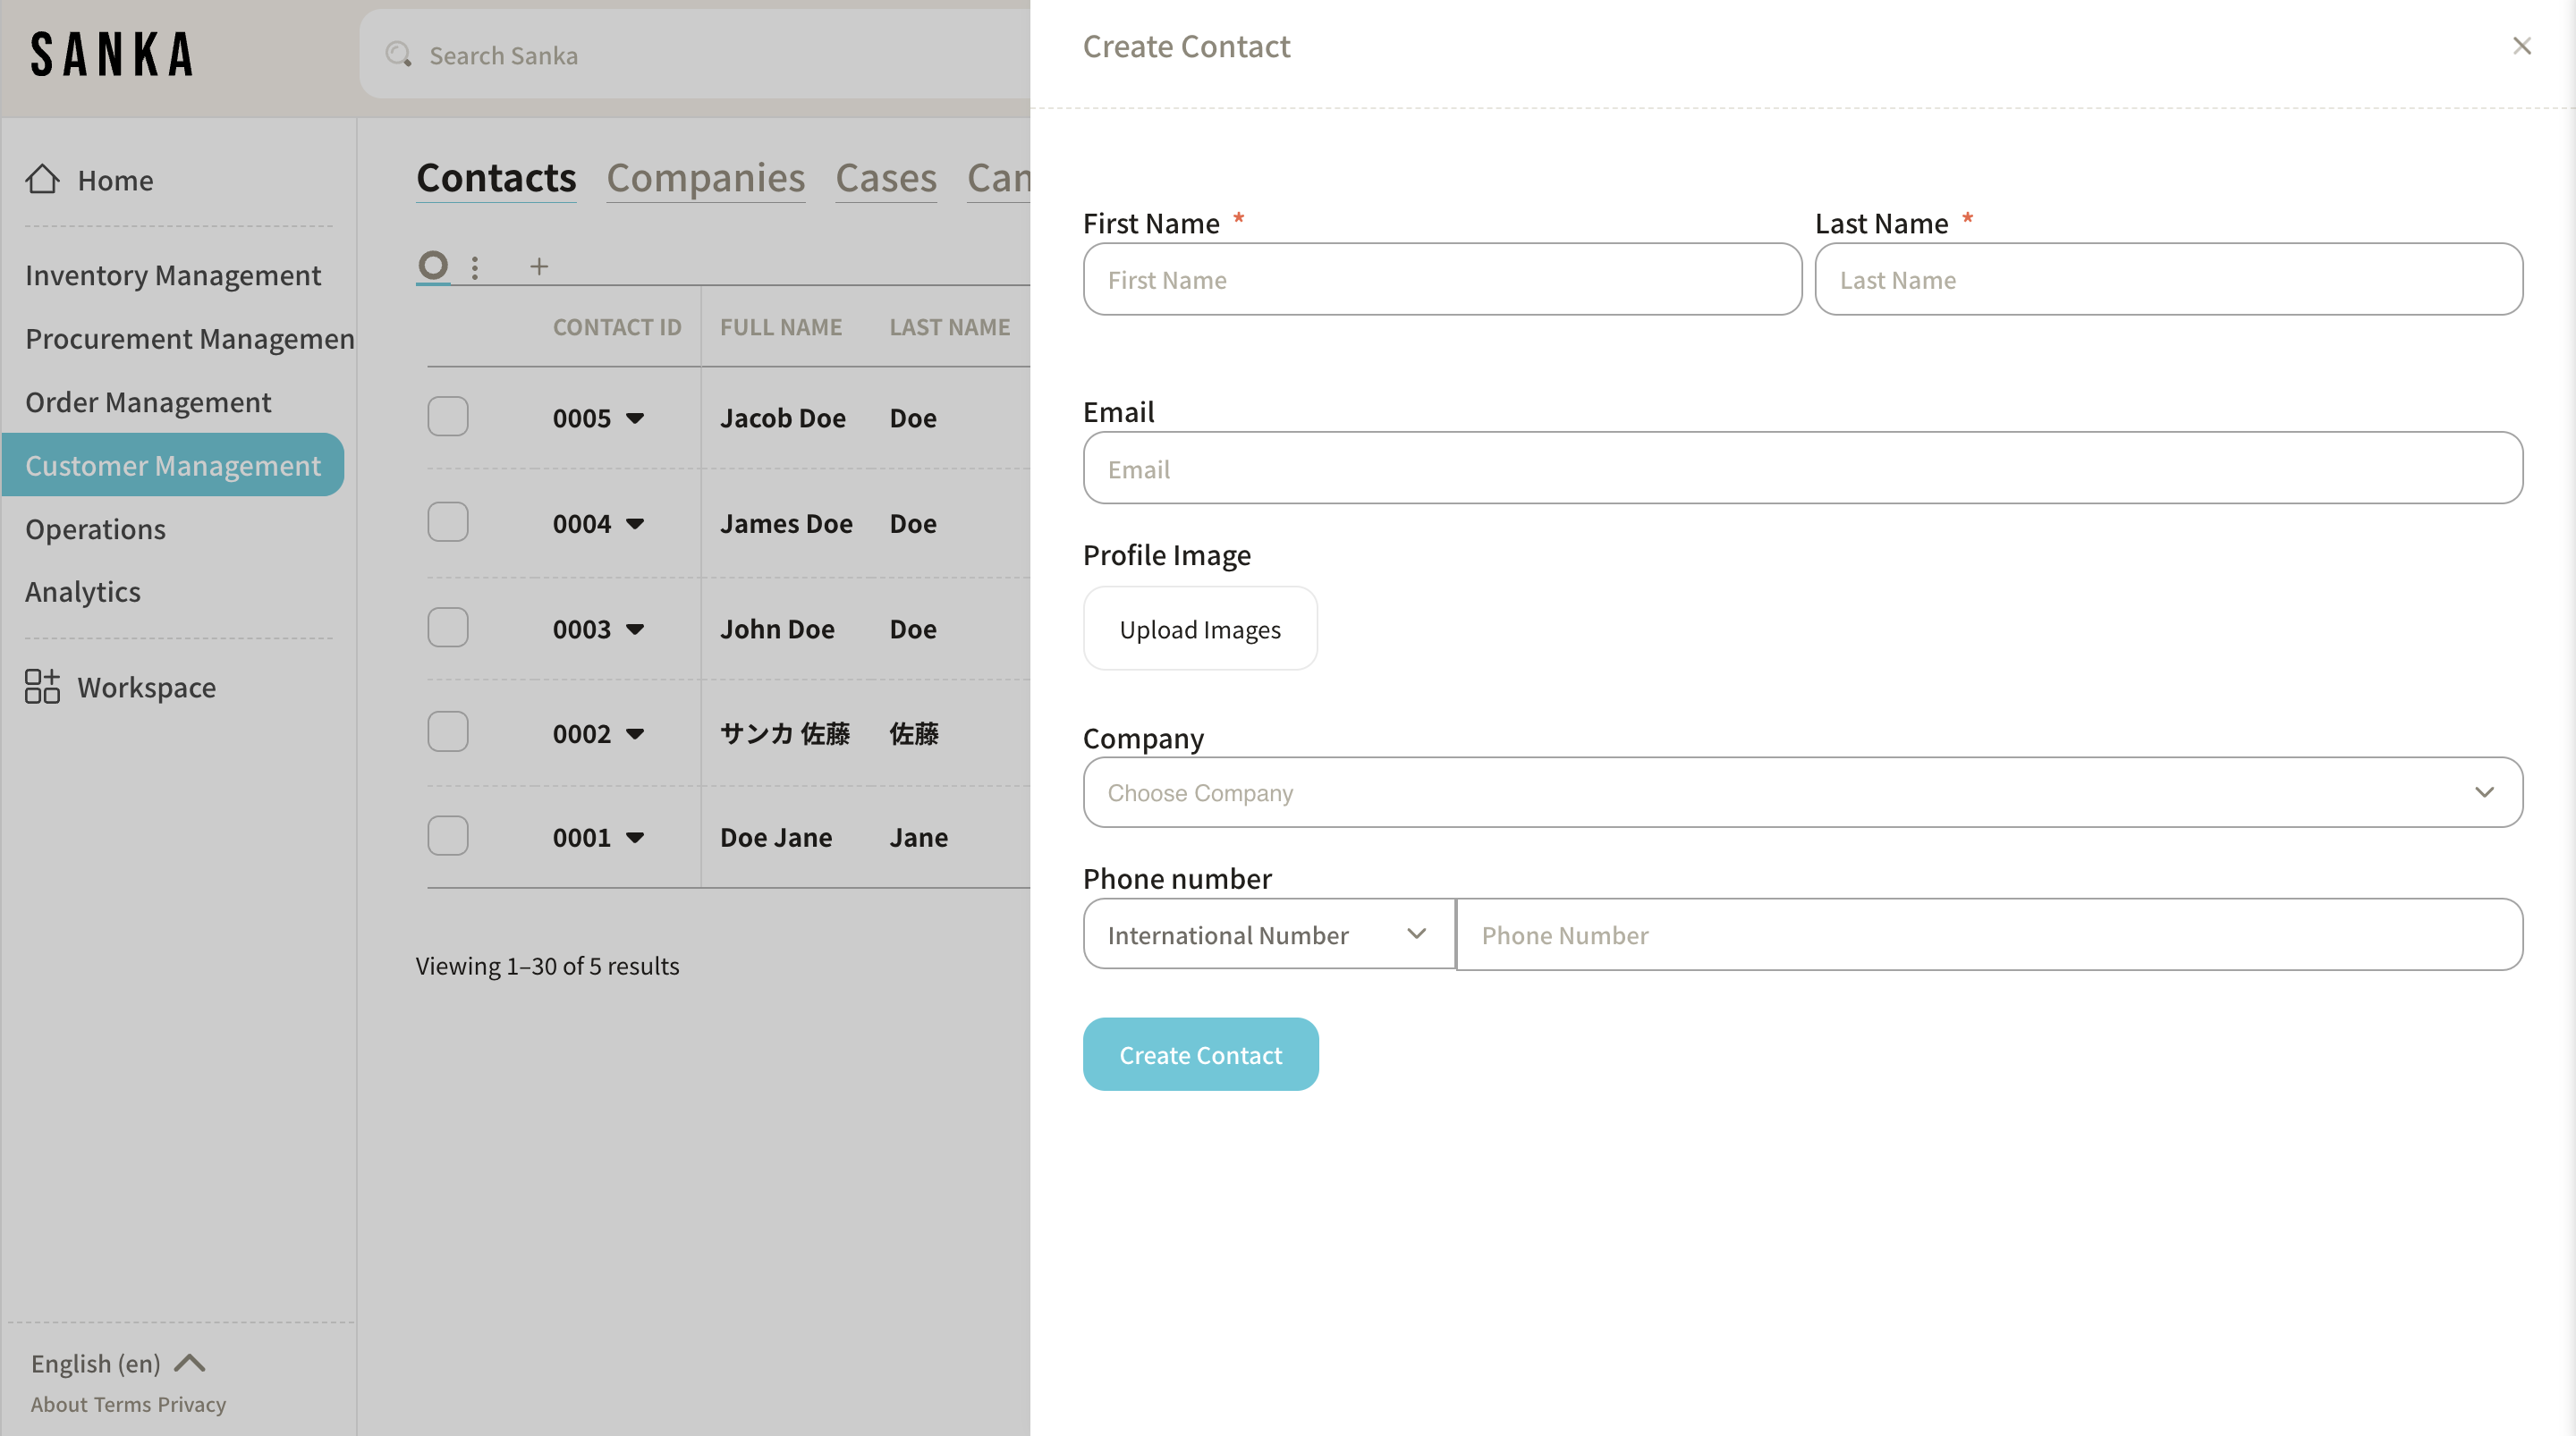Click the Upload Images button
The width and height of the screenshot is (2576, 1436).
(1199, 629)
